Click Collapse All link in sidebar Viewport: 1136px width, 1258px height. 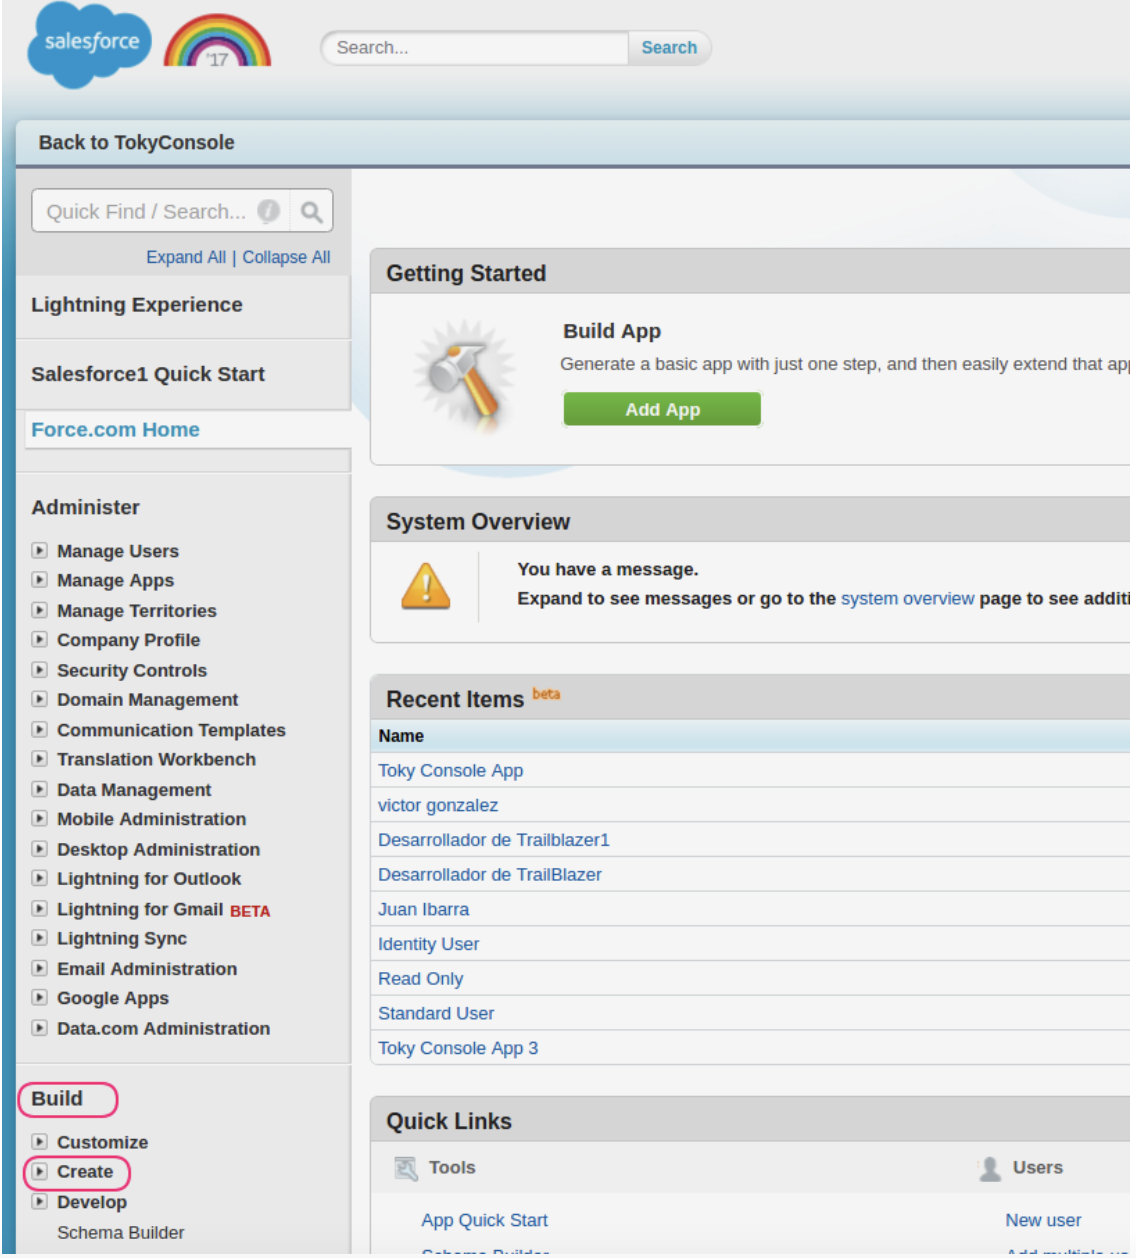click(286, 257)
